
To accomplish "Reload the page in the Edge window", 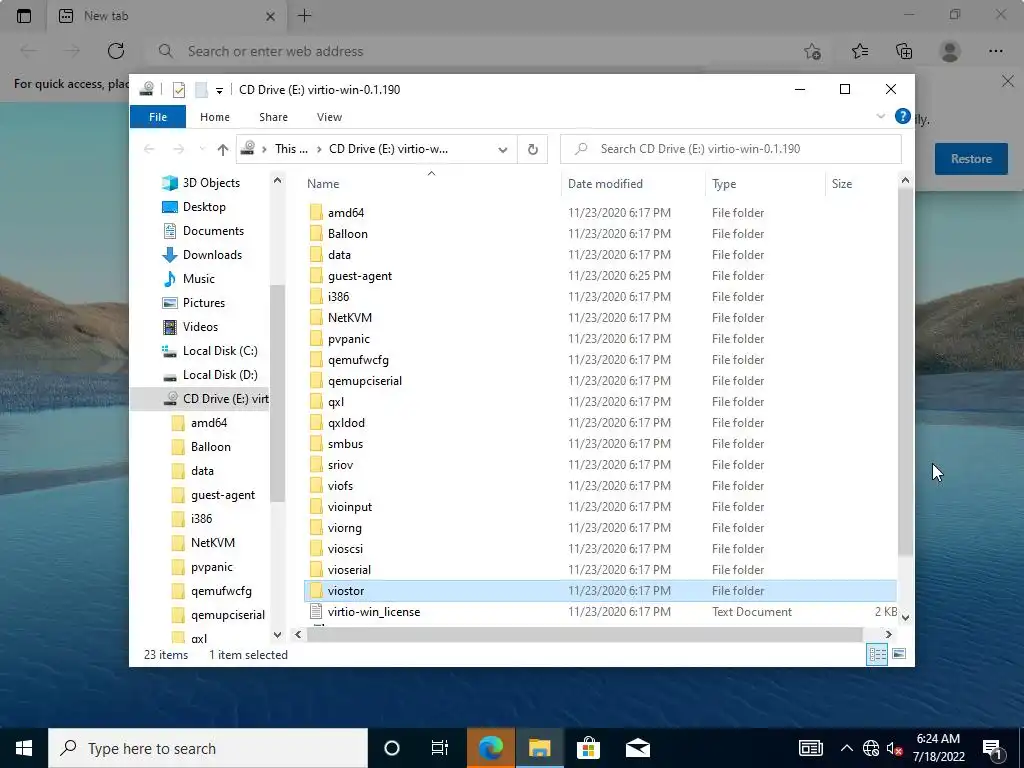I will point(116,51).
